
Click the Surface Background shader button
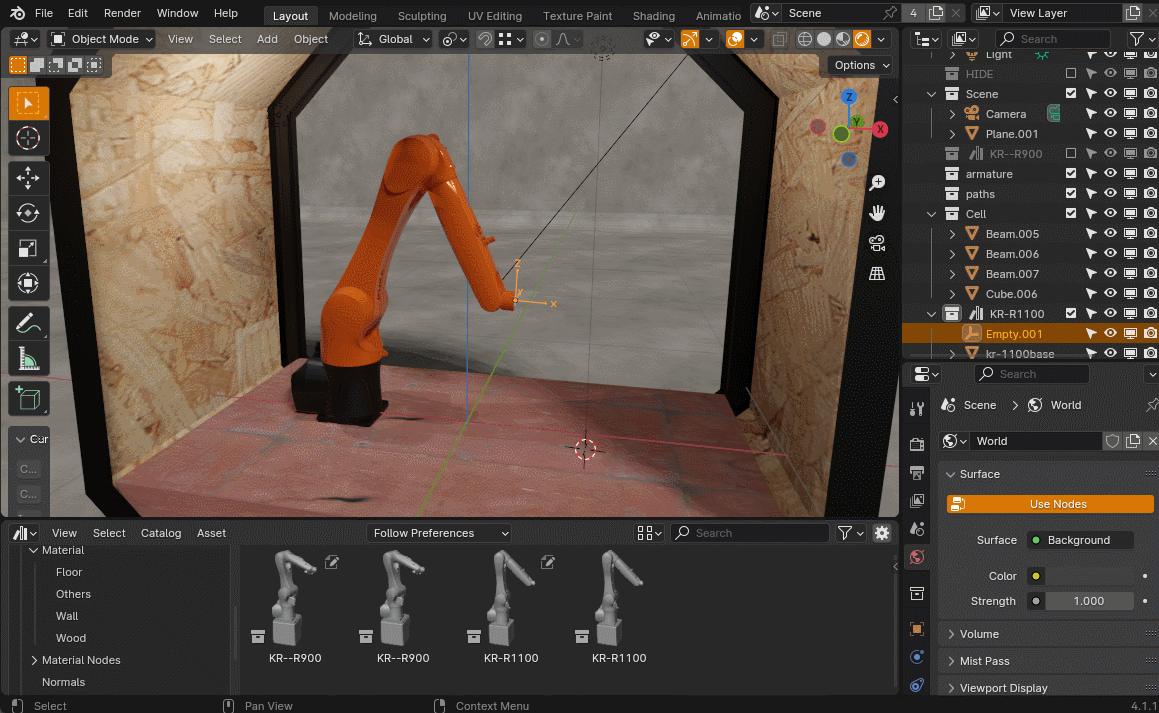[x=1080, y=540]
